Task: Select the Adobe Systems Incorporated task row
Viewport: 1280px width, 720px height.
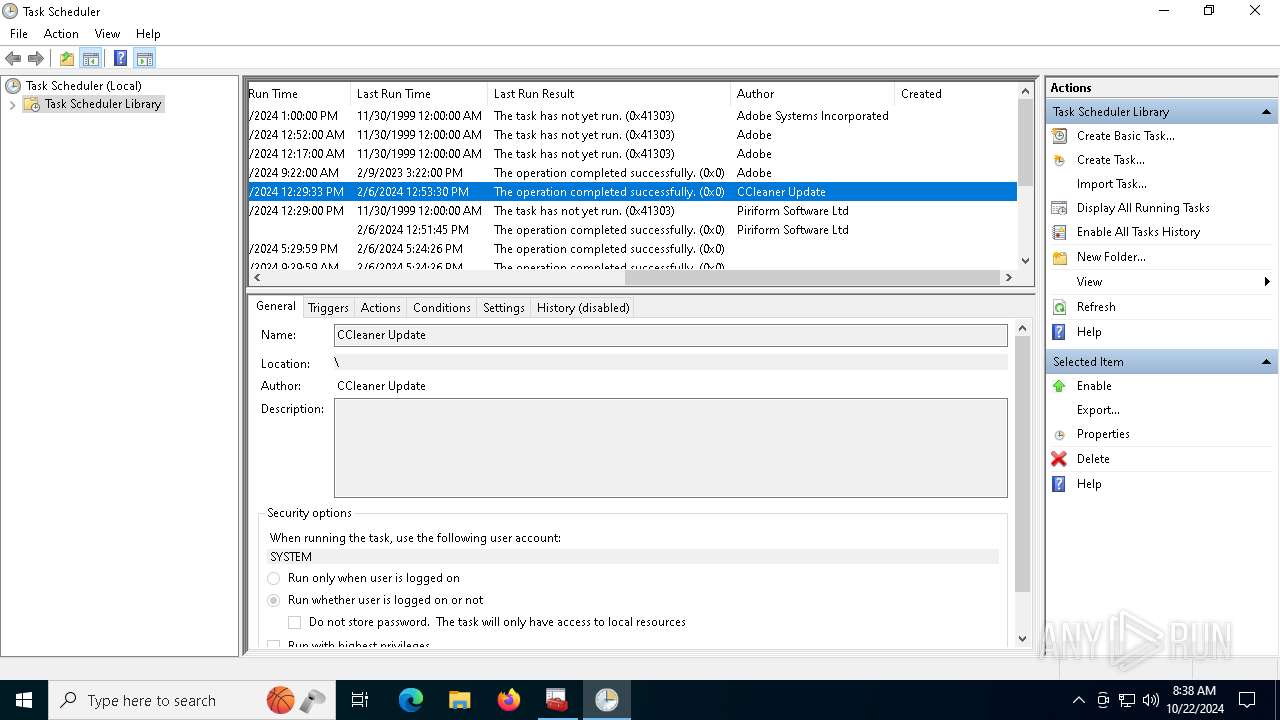Action: [632, 116]
